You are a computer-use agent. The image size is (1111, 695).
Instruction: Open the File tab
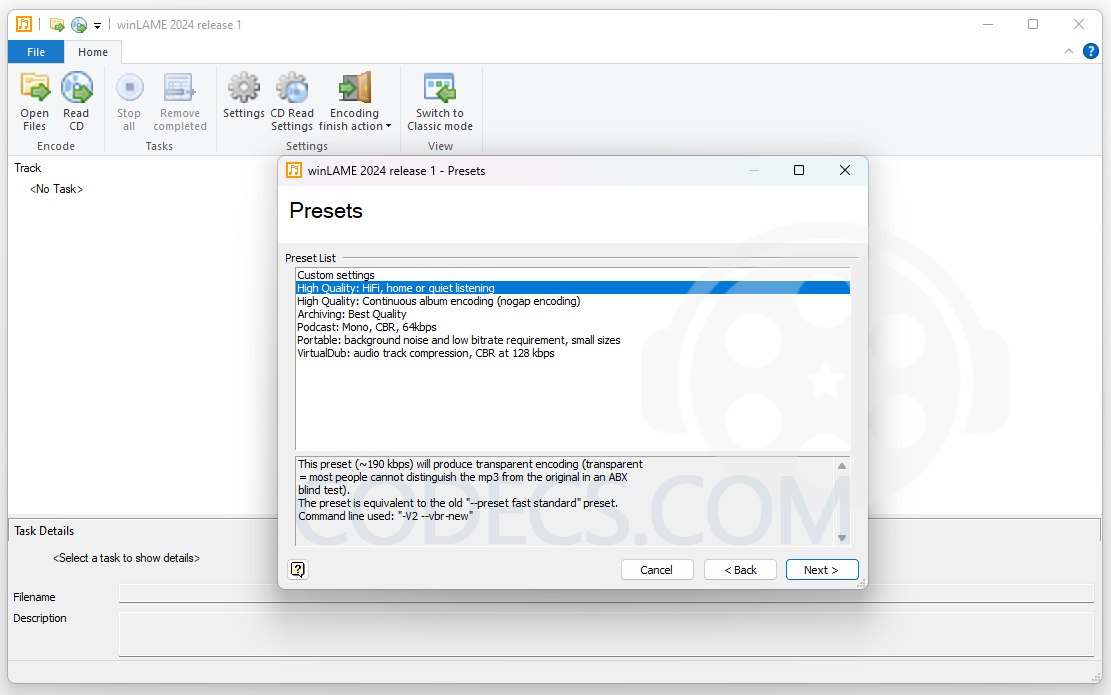click(35, 52)
